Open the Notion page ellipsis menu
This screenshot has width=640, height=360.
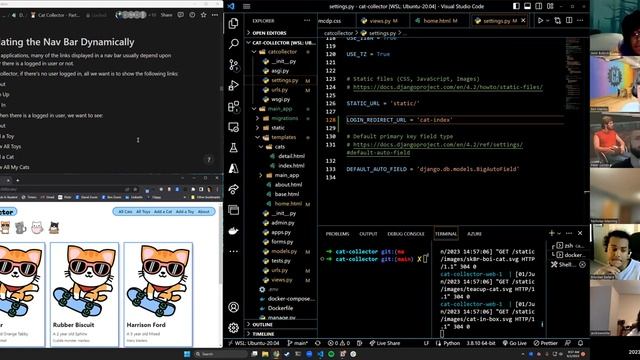pos(215,15)
